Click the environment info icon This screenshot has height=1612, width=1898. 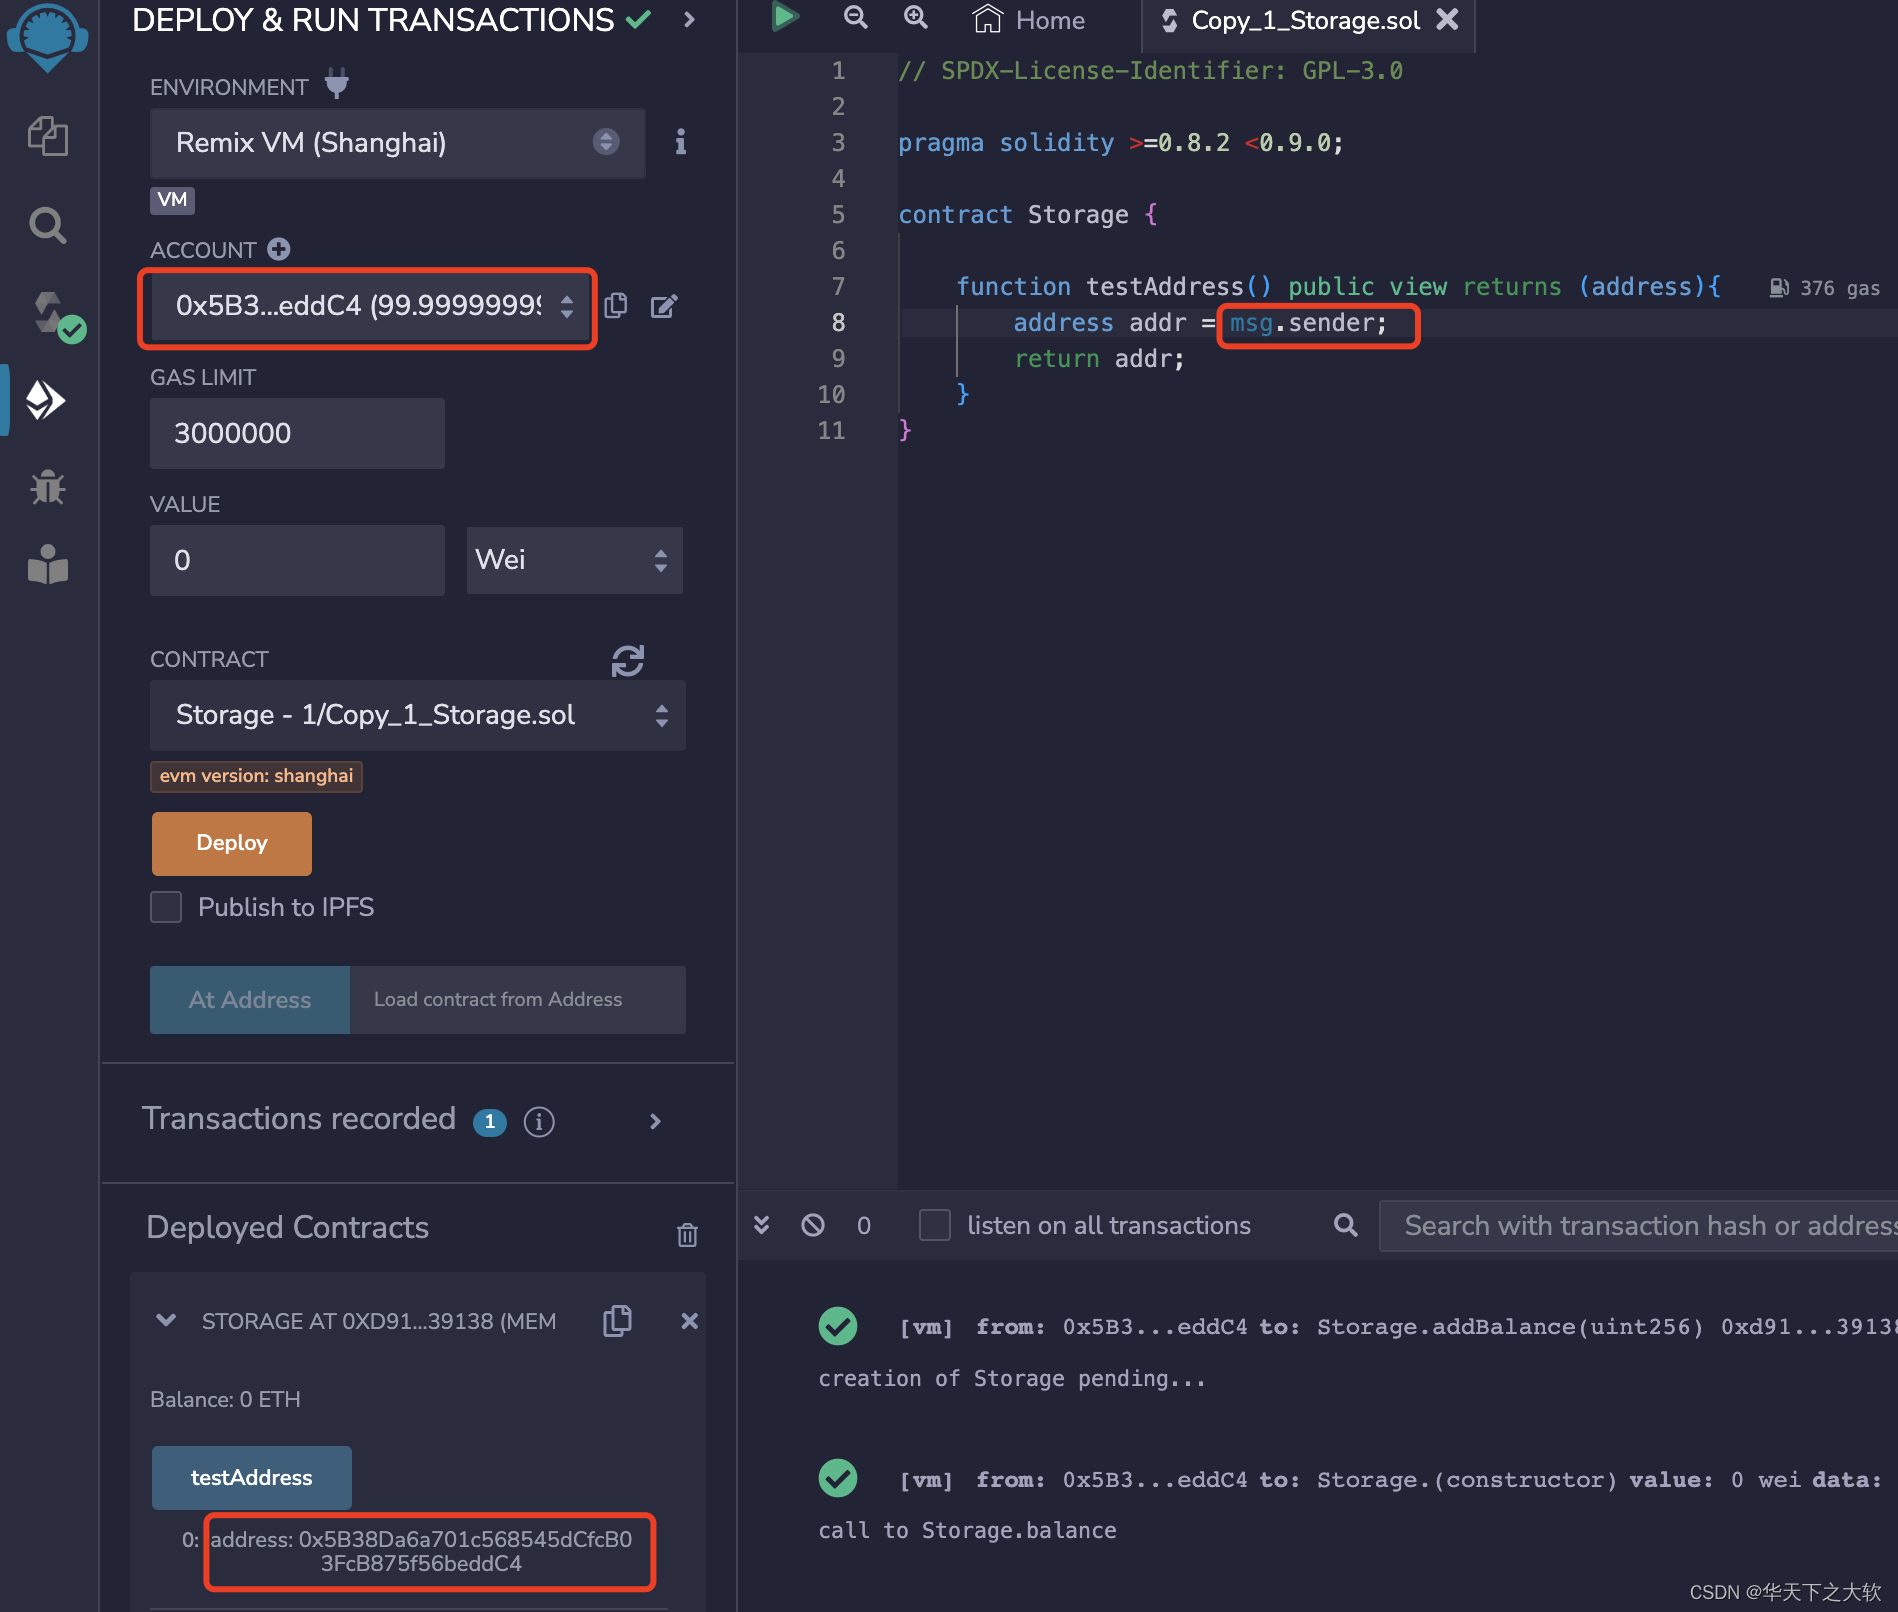pyautogui.click(x=680, y=142)
